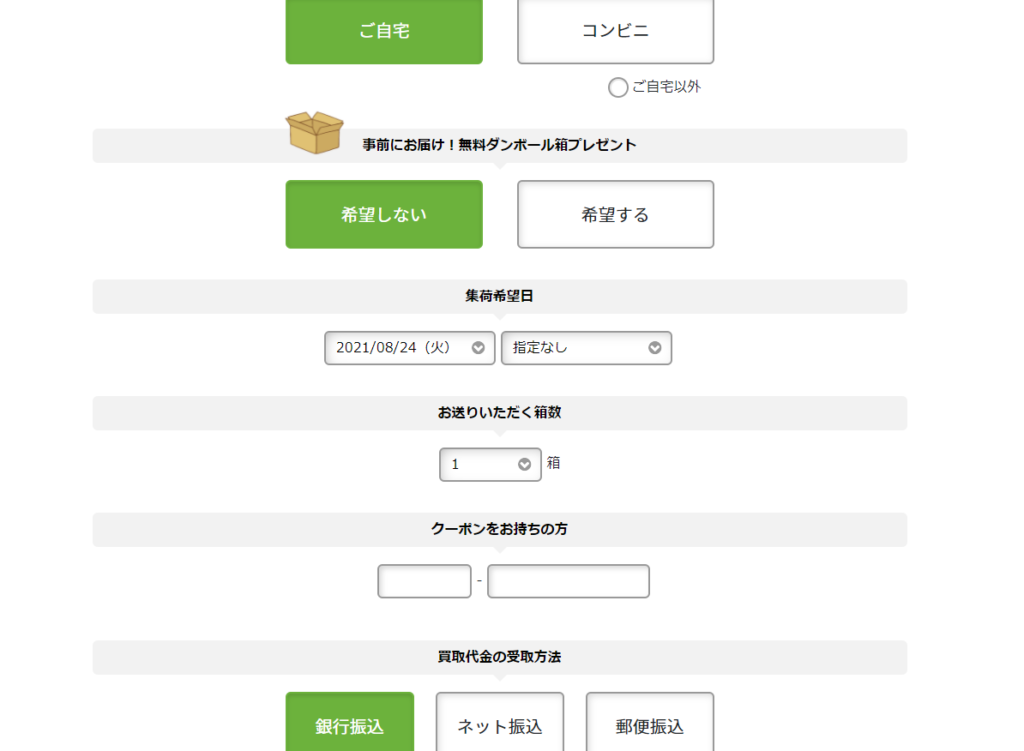The width and height of the screenshot is (1024, 751).
Task: Select 郵便振込 payment method
Action: click(649, 724)
